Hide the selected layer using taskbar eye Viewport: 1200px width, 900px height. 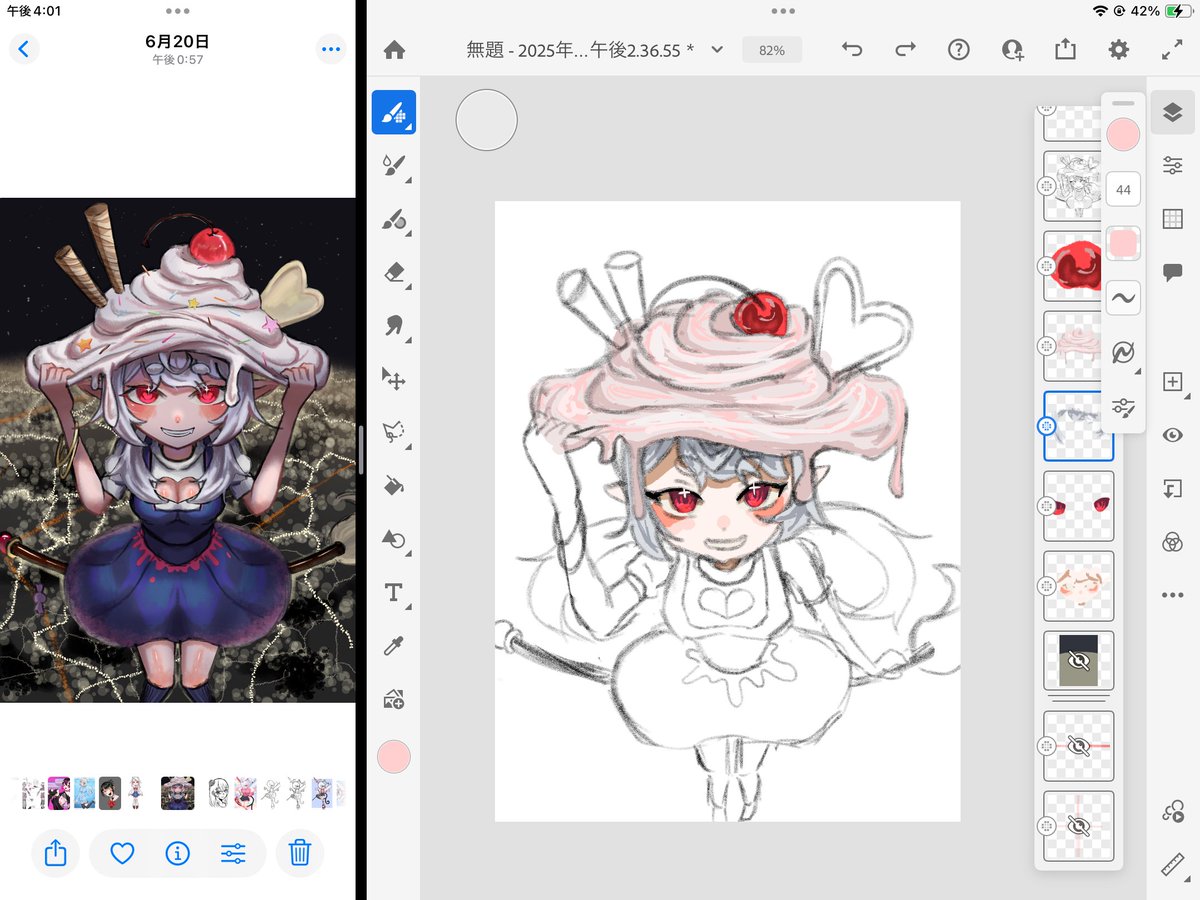click(1173, 435)
